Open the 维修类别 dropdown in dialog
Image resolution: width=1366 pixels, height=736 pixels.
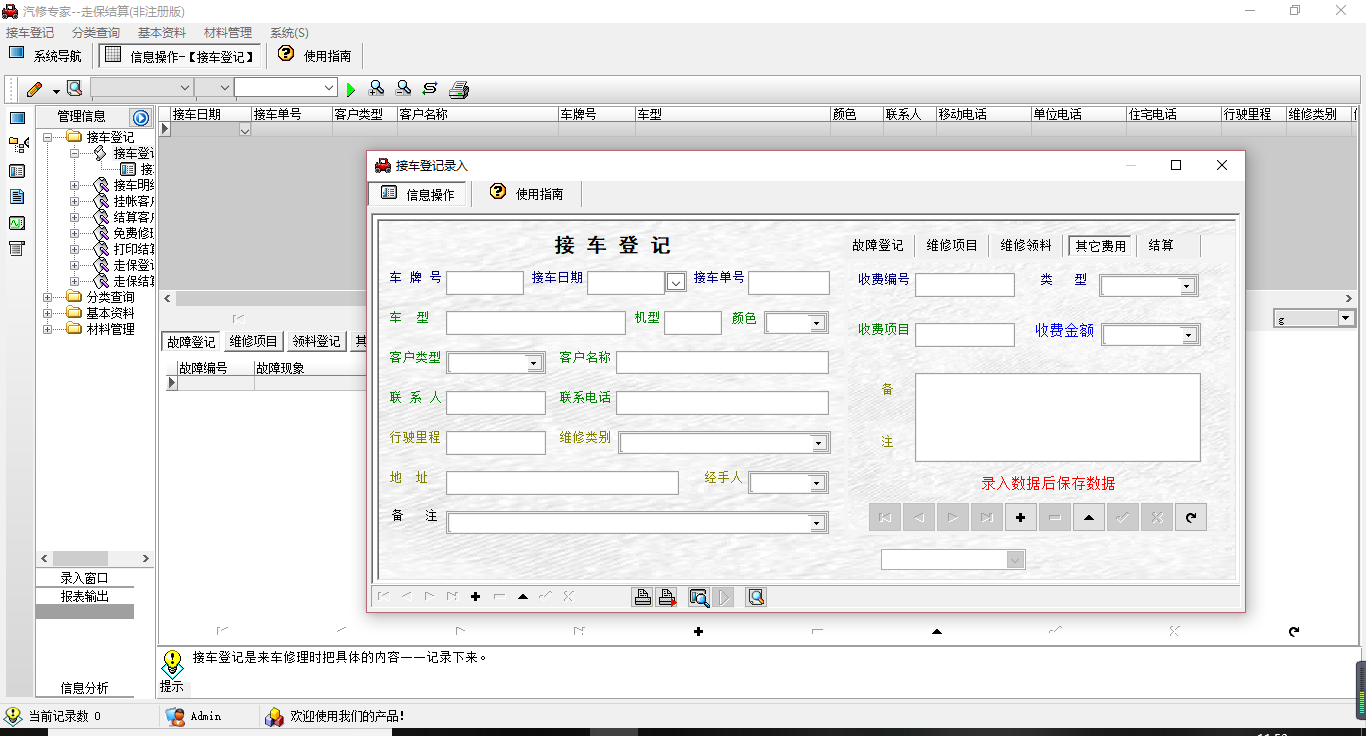[x=818, y=443]
